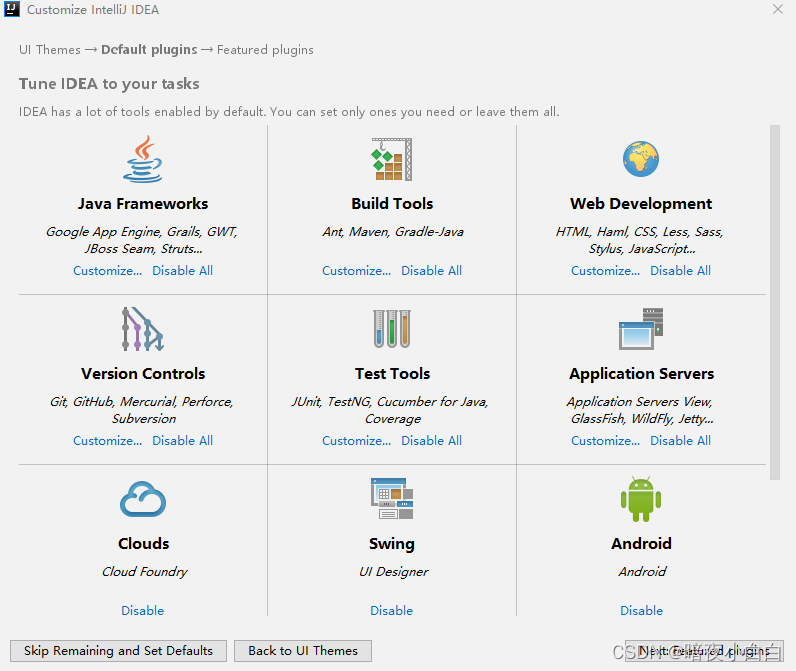Click 'Cloud Foundry' description text
This screenshot has height=671, width=796.
[145, 572]
